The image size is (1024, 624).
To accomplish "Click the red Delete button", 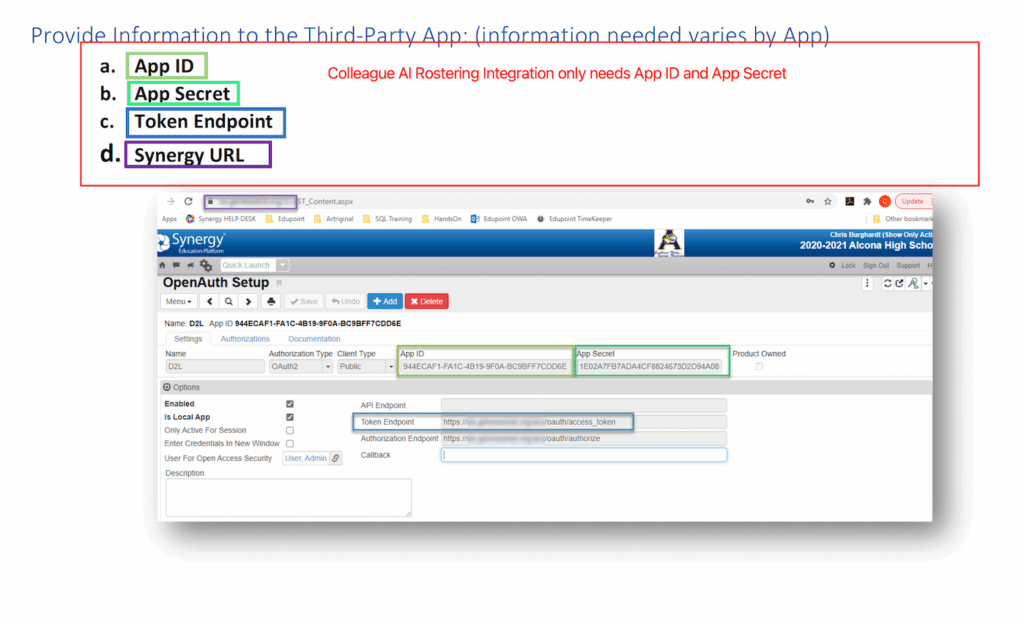I will 426,301.
